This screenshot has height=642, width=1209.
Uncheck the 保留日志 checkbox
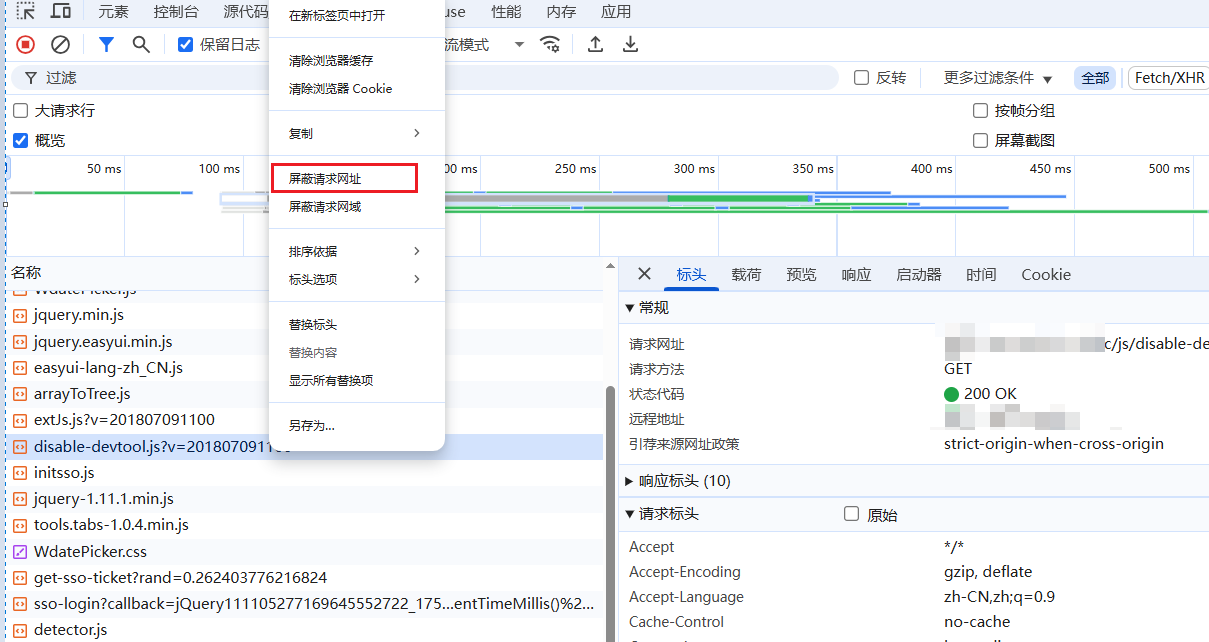(x=185, y=44)
